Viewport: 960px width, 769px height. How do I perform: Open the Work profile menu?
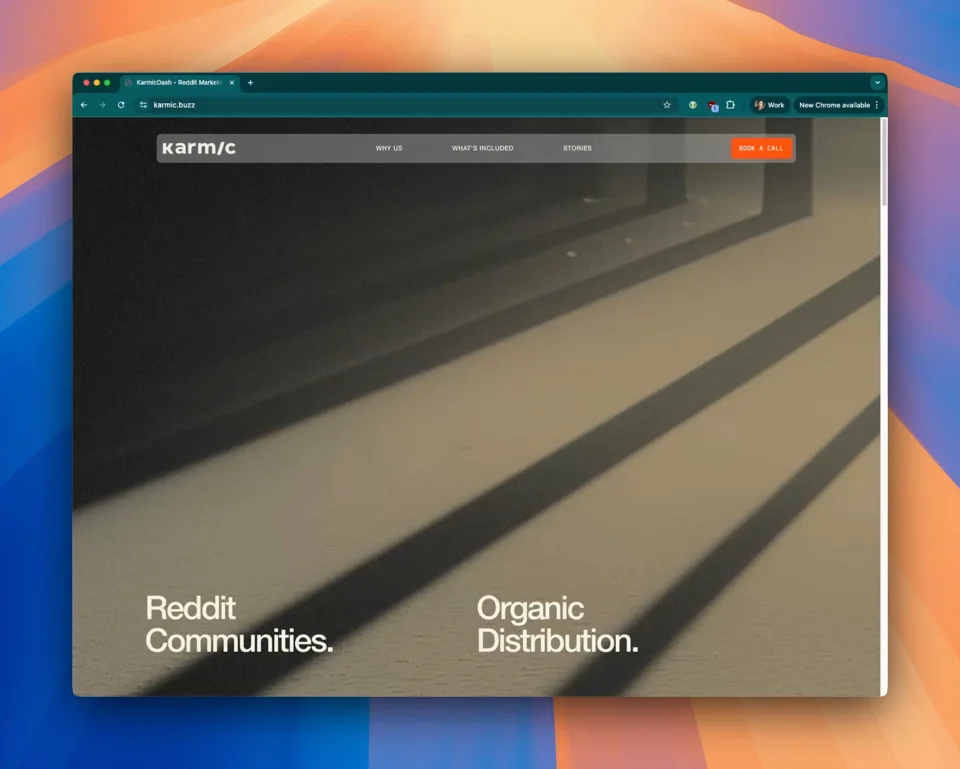point(769,105)
